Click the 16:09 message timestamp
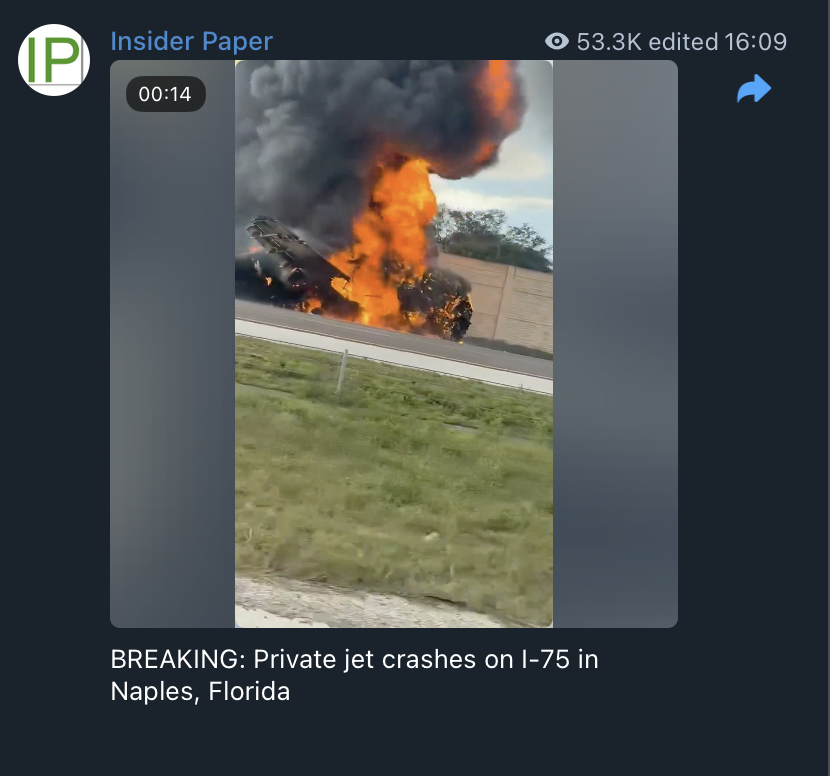 755,42
